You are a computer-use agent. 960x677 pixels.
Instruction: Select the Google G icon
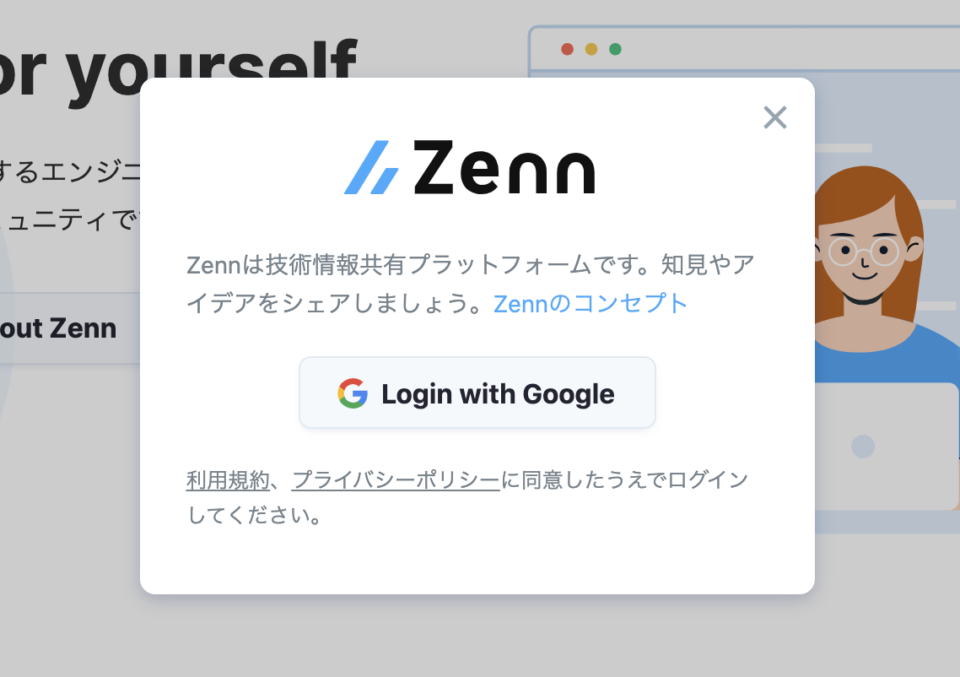[355, 393]
